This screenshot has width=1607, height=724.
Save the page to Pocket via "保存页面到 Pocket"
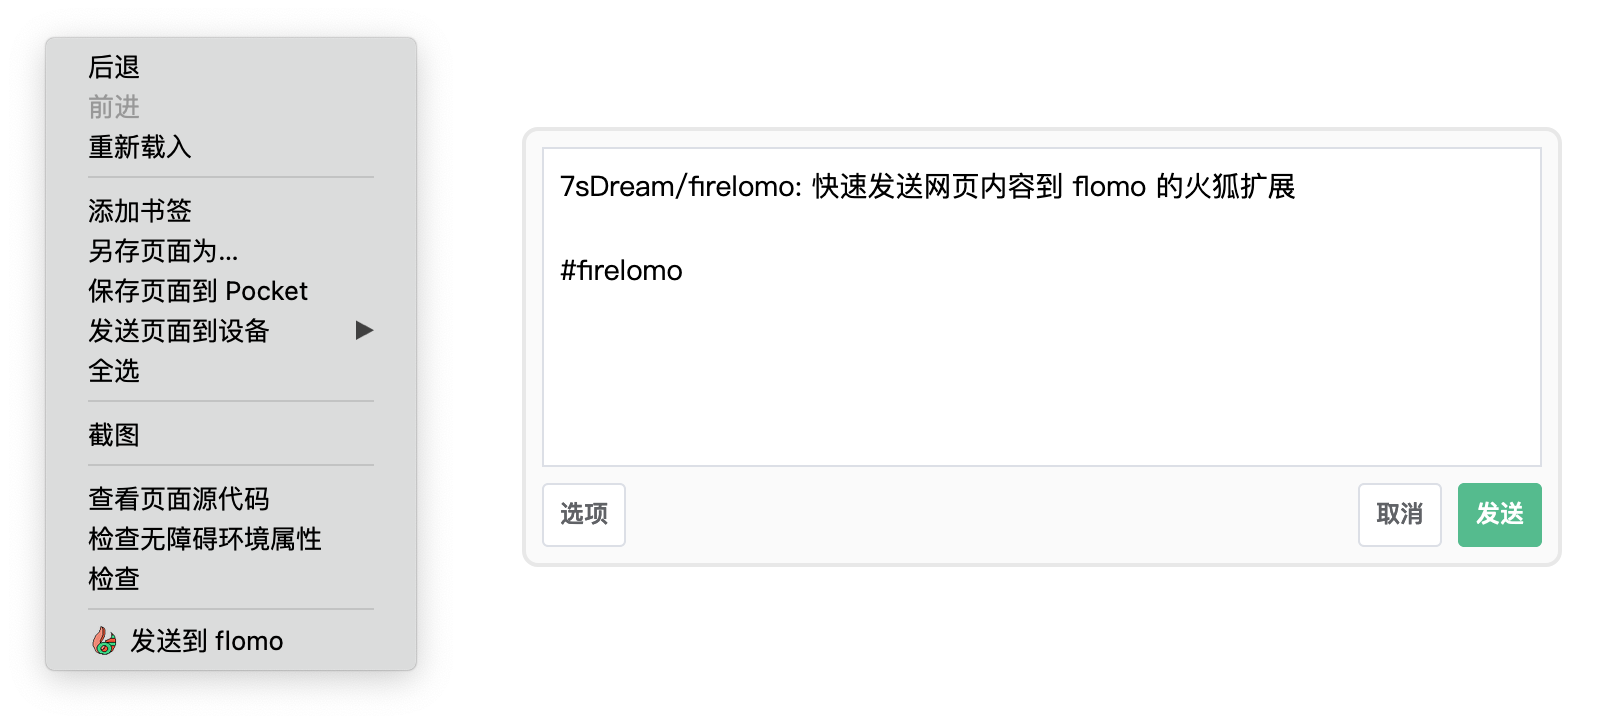197,291
